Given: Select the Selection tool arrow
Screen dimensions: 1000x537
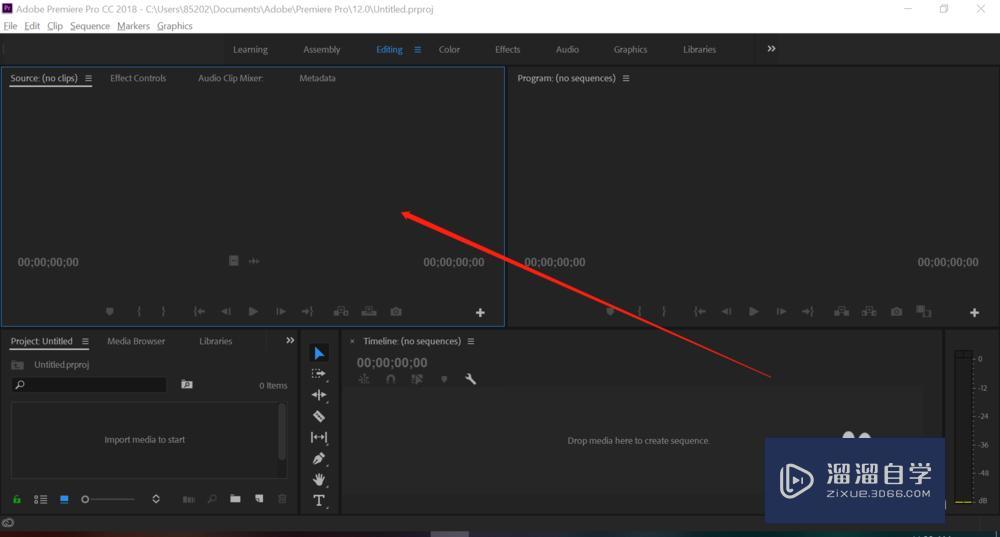Looking at the screenshot, I should [x=319, y=353].
